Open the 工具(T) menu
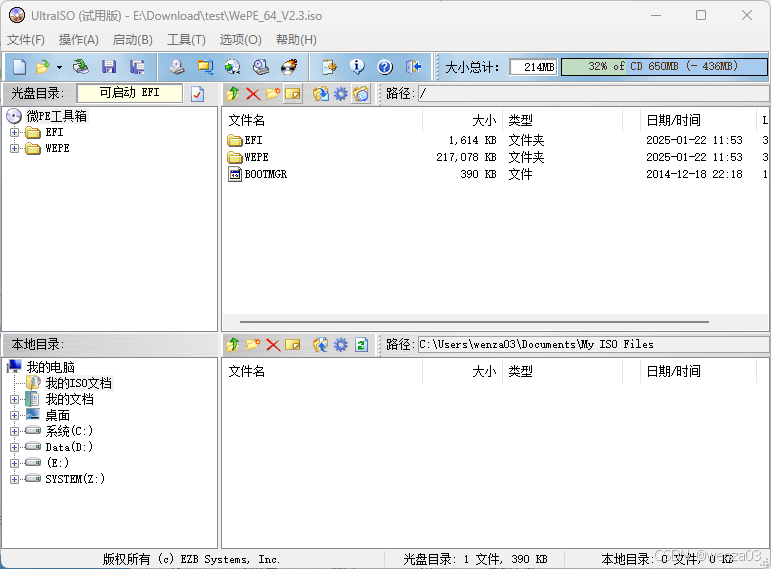 coord(186,40)
